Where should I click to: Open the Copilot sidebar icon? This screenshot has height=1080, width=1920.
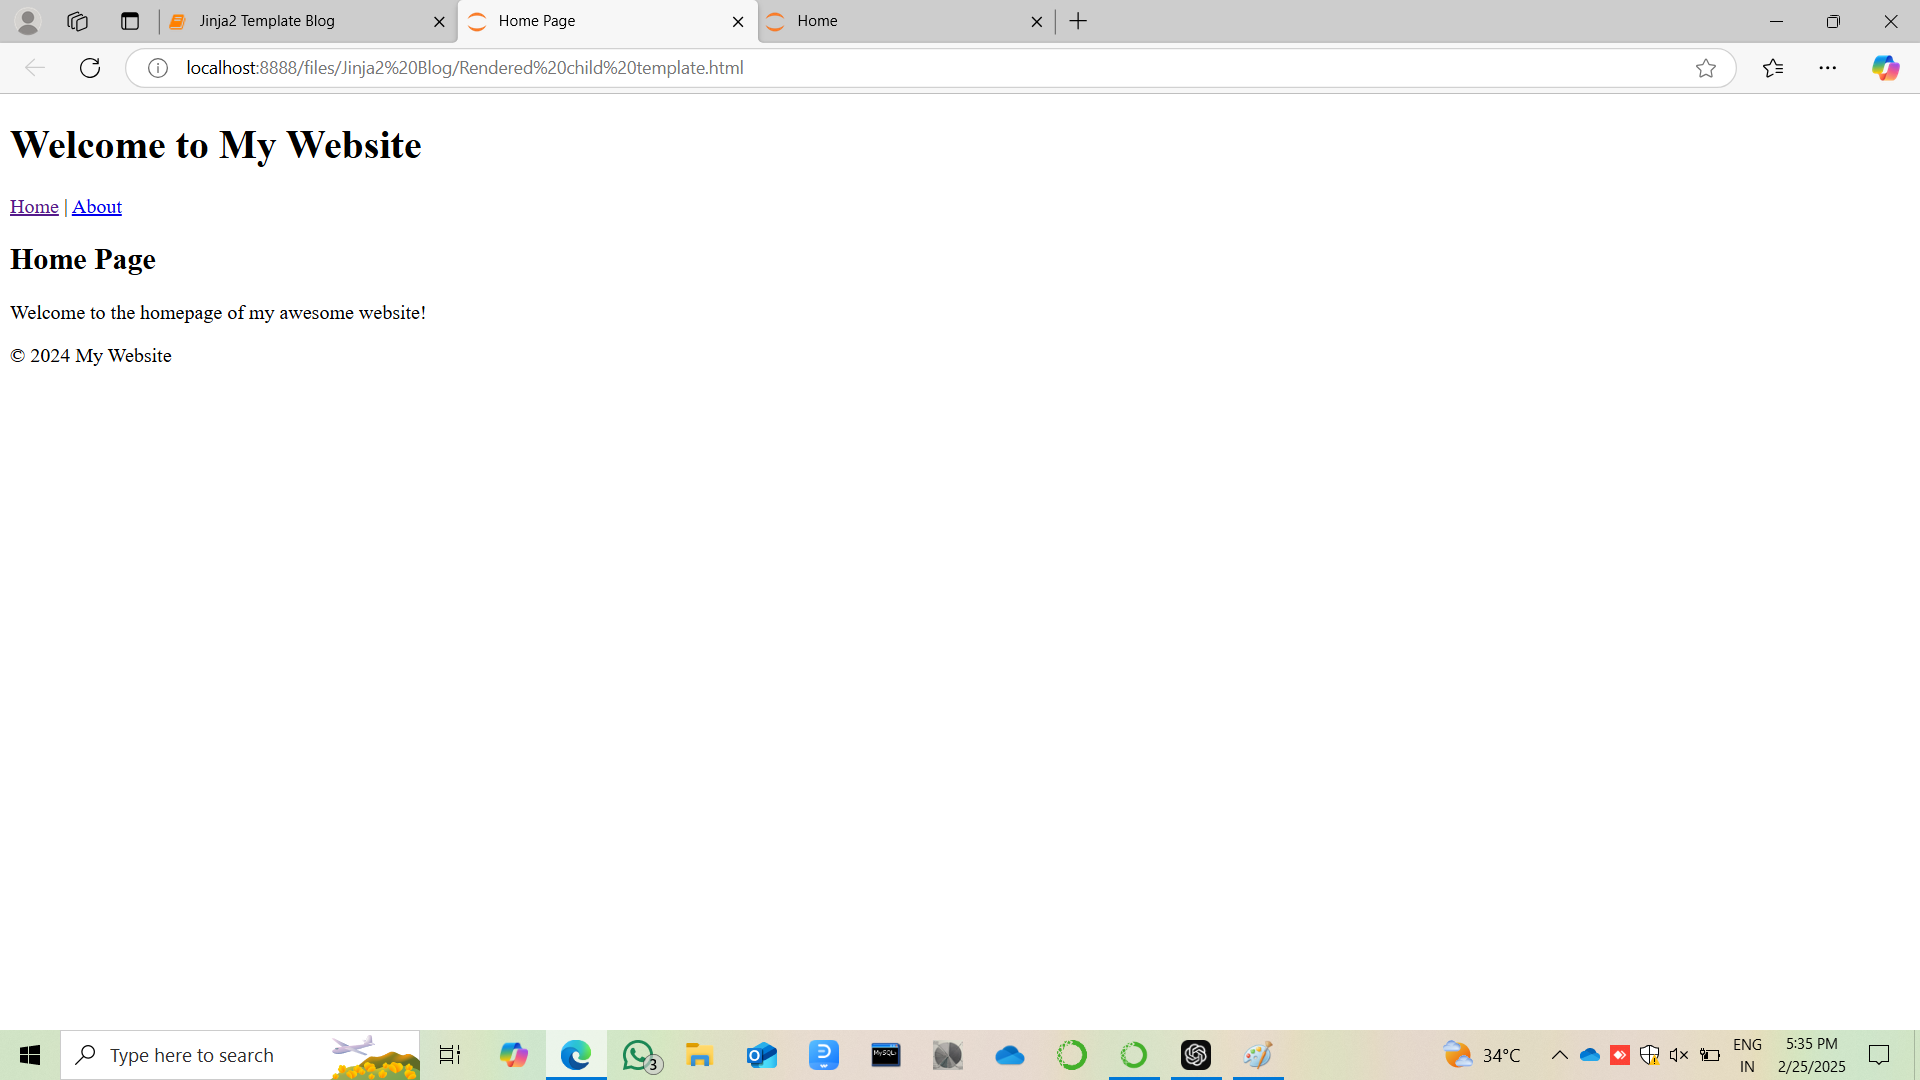point(1885,68)
